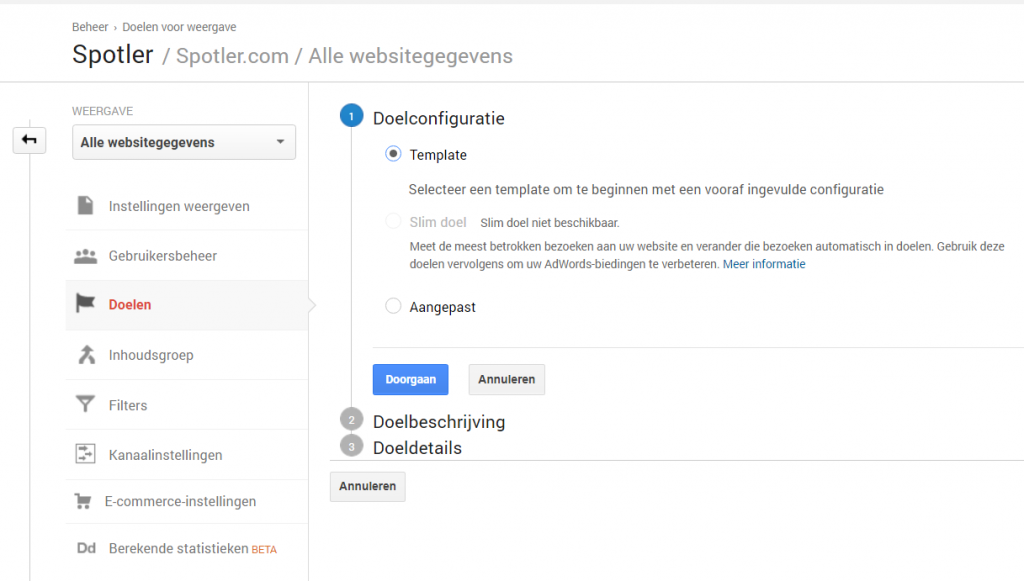Click the back arrow icon button

coord(29,140)
